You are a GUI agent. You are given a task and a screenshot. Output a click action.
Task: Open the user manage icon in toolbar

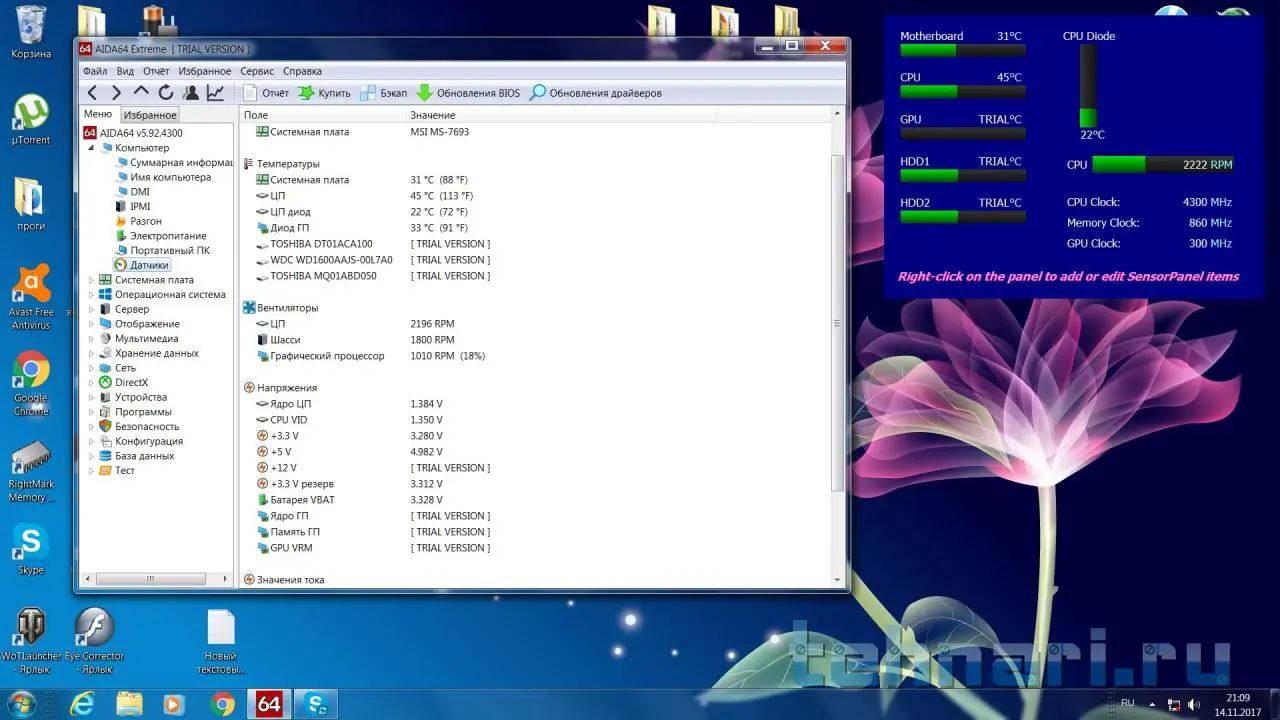click(190, 93)
